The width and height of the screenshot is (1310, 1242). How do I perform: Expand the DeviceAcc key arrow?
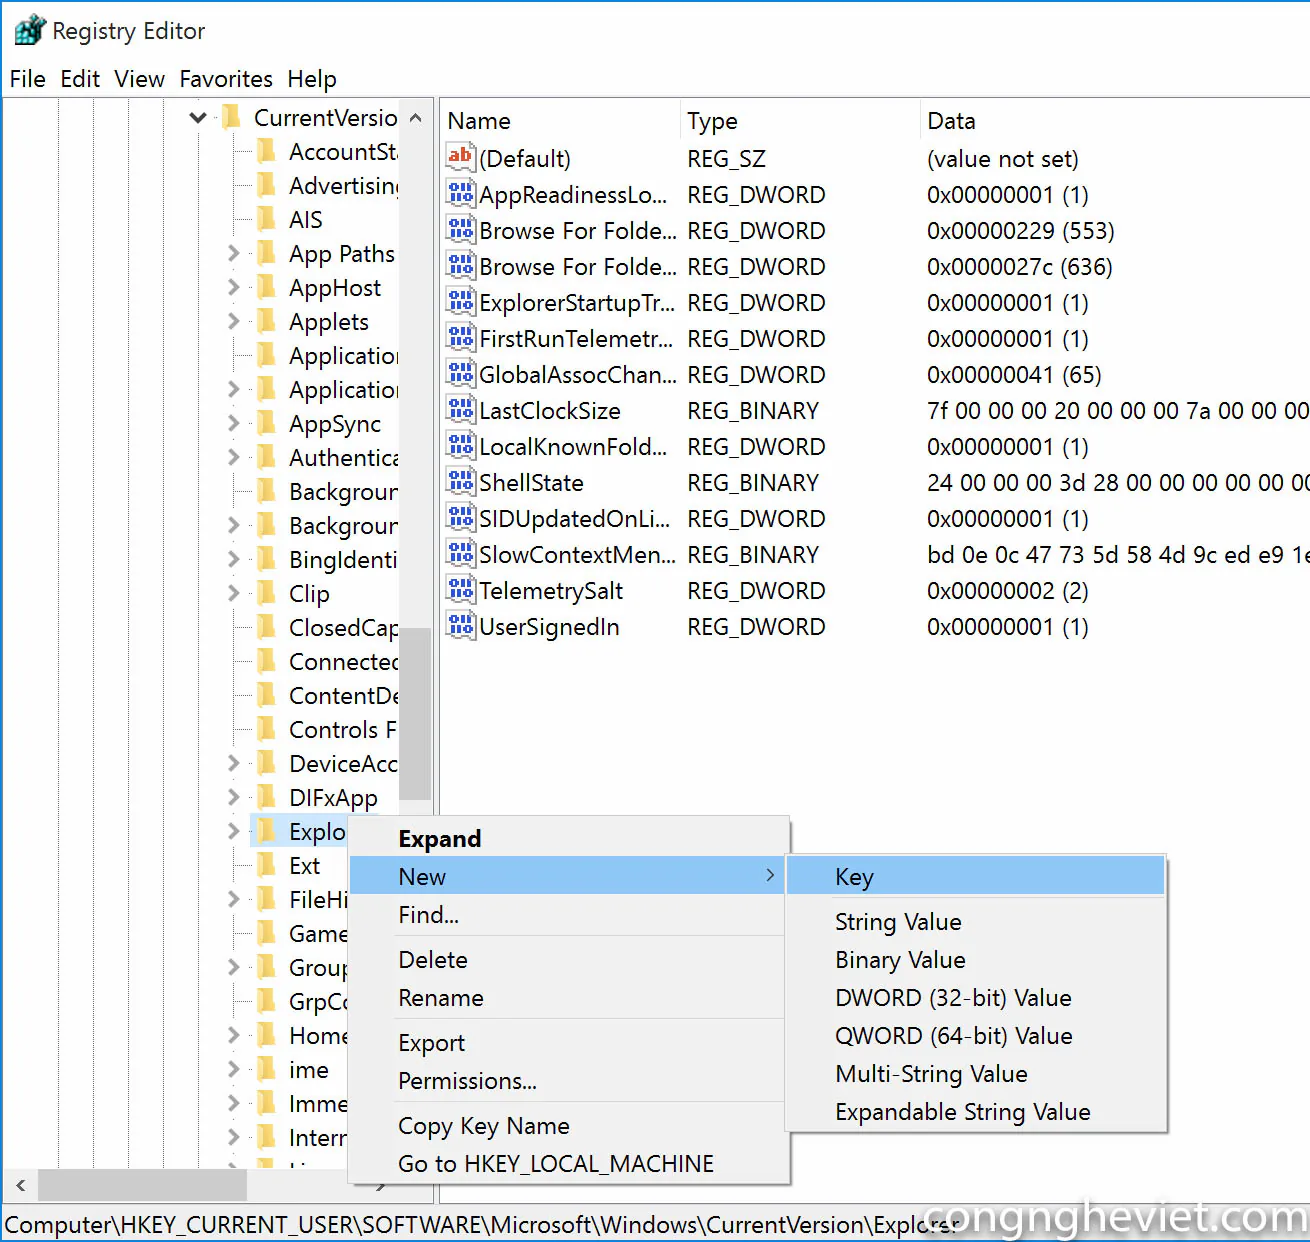tap(234, 763)
